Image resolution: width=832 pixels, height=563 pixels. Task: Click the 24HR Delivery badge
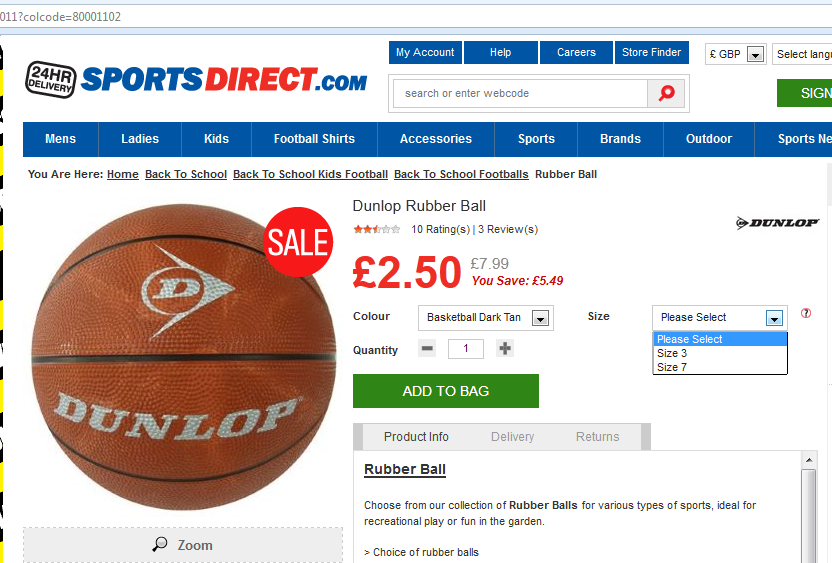click(x=50, y=78)
